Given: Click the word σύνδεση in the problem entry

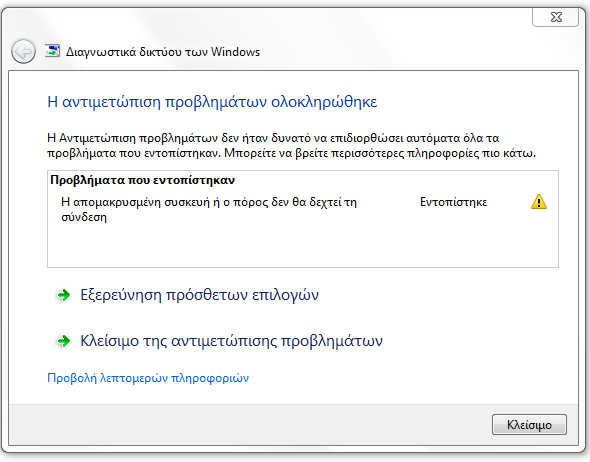Looking at the screenshot, I should 84,217.
